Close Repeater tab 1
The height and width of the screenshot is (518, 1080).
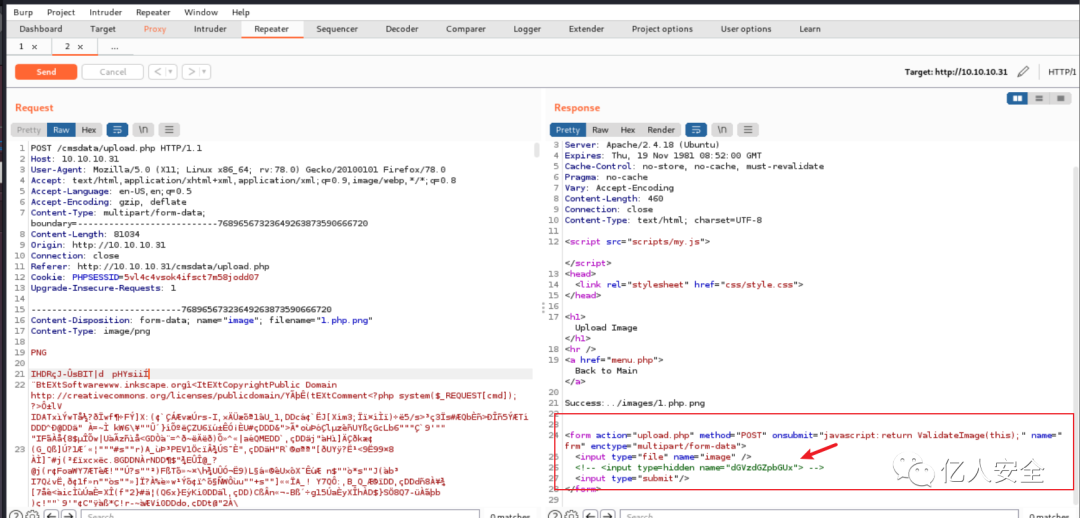pyautogui.click(x=34, y=47)
